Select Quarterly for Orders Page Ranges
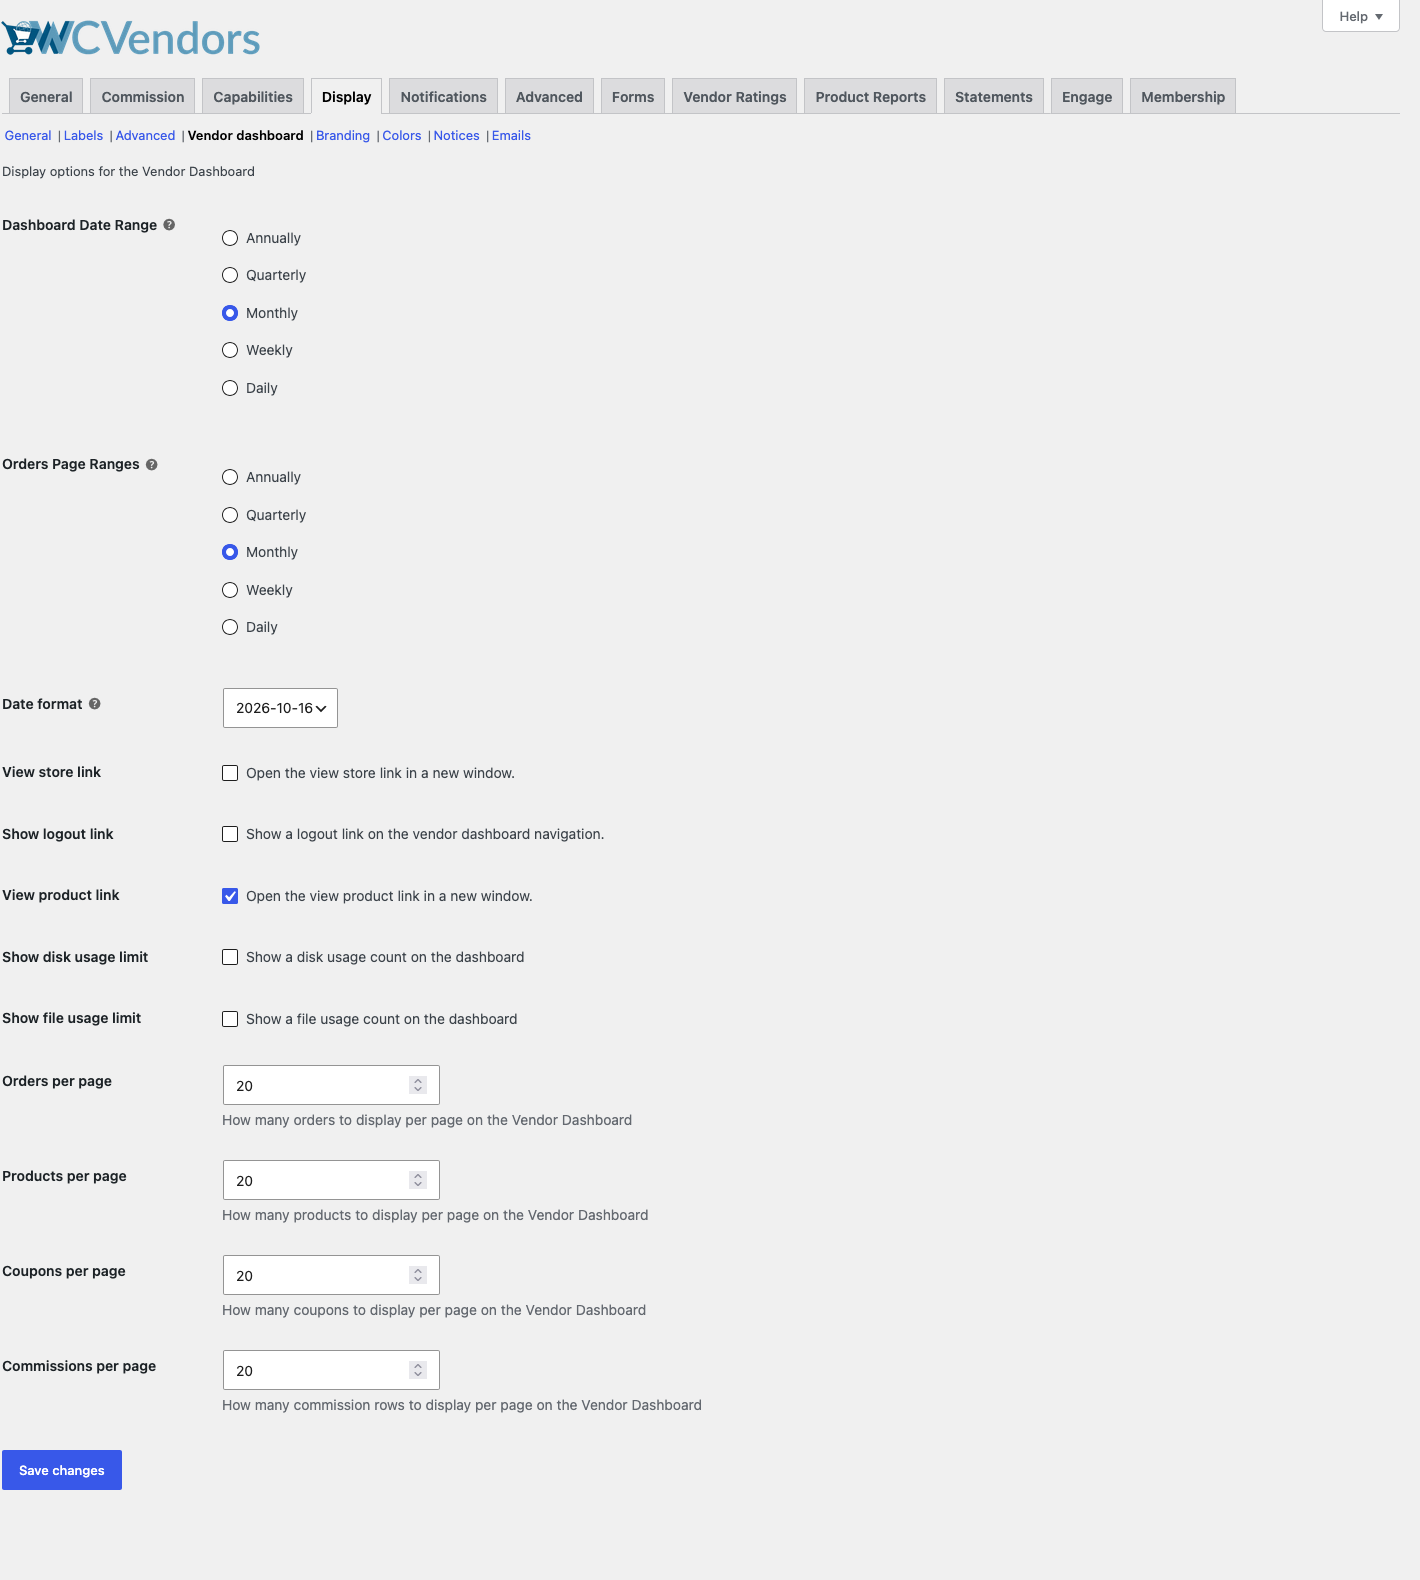Image resolution: width=1420 pixels, height=1580 pixels. 230,515
